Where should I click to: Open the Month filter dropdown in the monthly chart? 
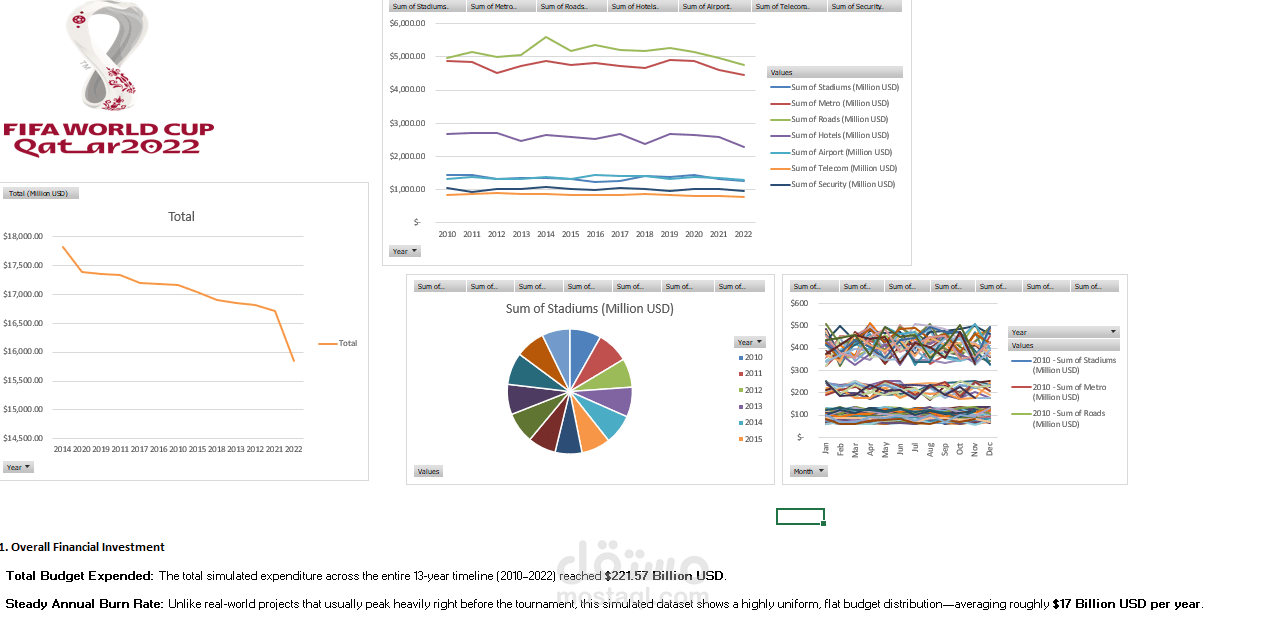[x=809, y=471]
